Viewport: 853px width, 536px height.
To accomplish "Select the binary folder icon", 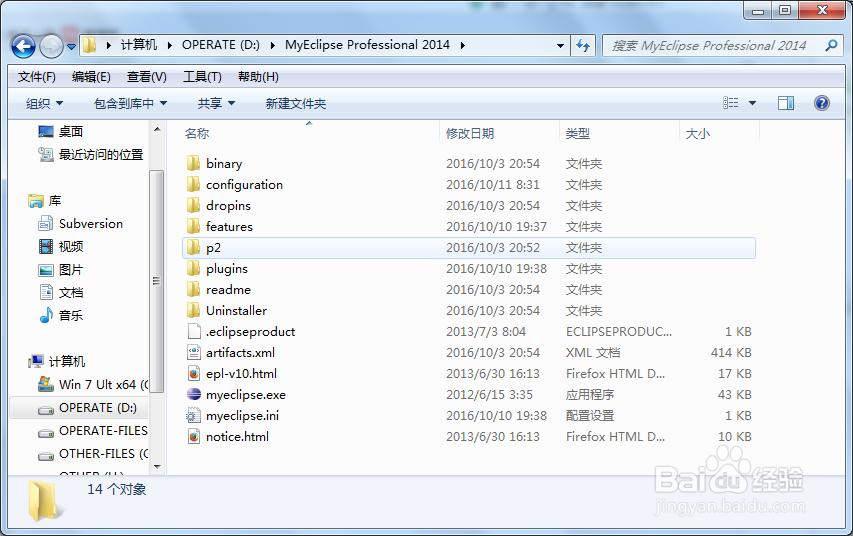I will click(193, 163).
